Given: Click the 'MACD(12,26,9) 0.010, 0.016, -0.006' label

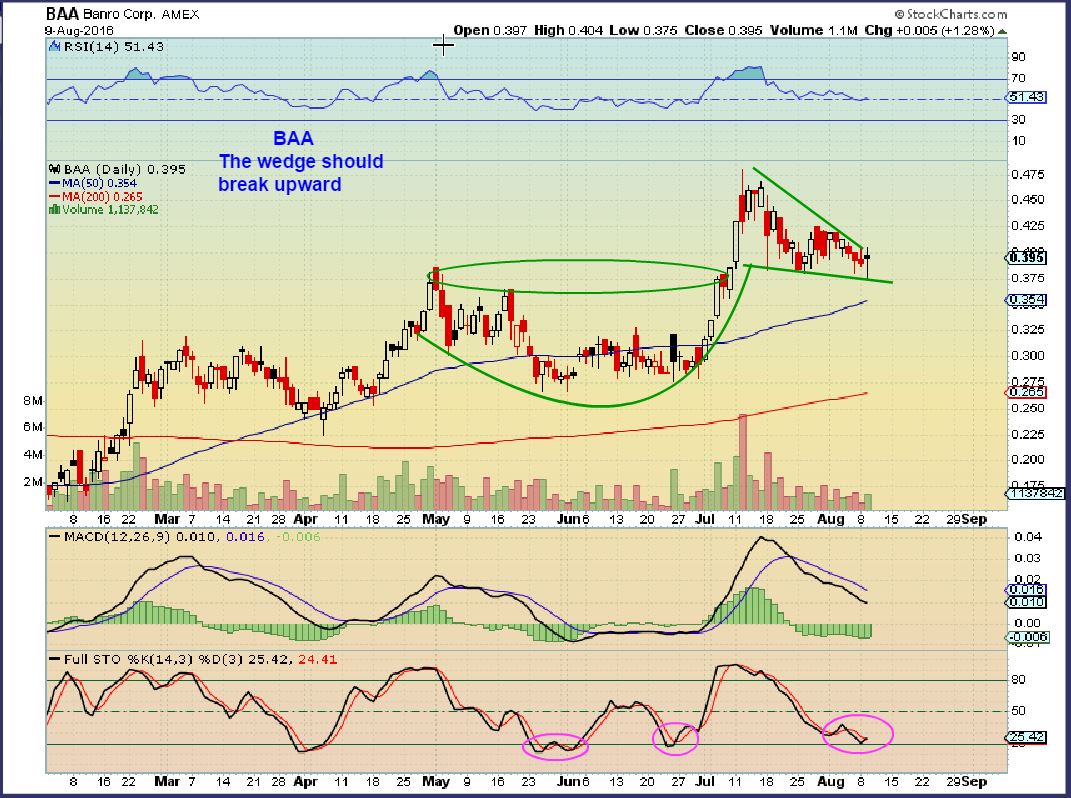Looking at the screenshot, I should [192, 536].
